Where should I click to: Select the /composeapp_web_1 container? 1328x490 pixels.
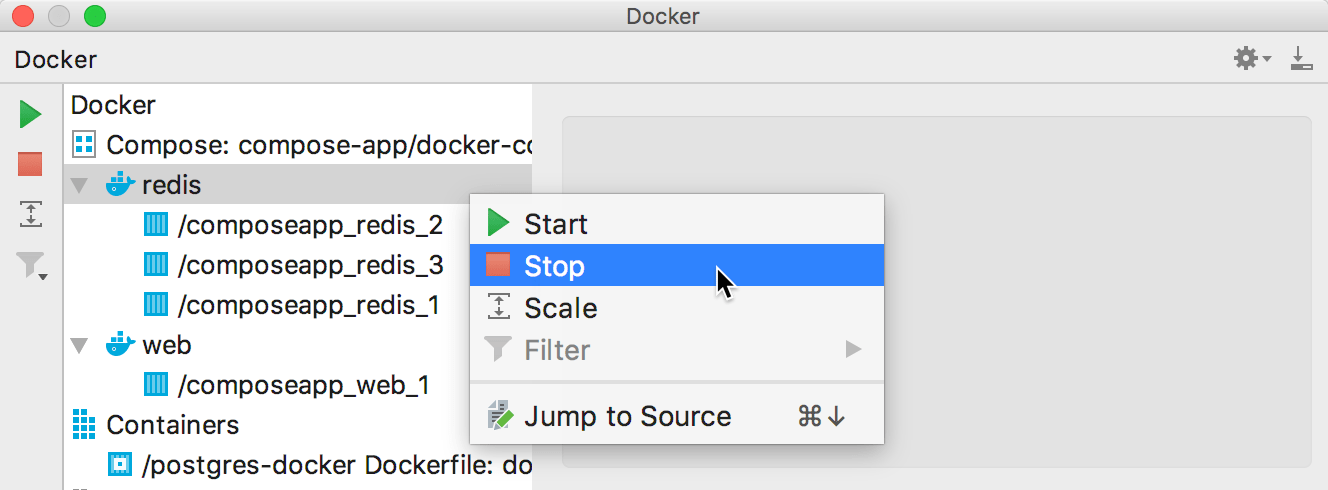pos(302,385)
